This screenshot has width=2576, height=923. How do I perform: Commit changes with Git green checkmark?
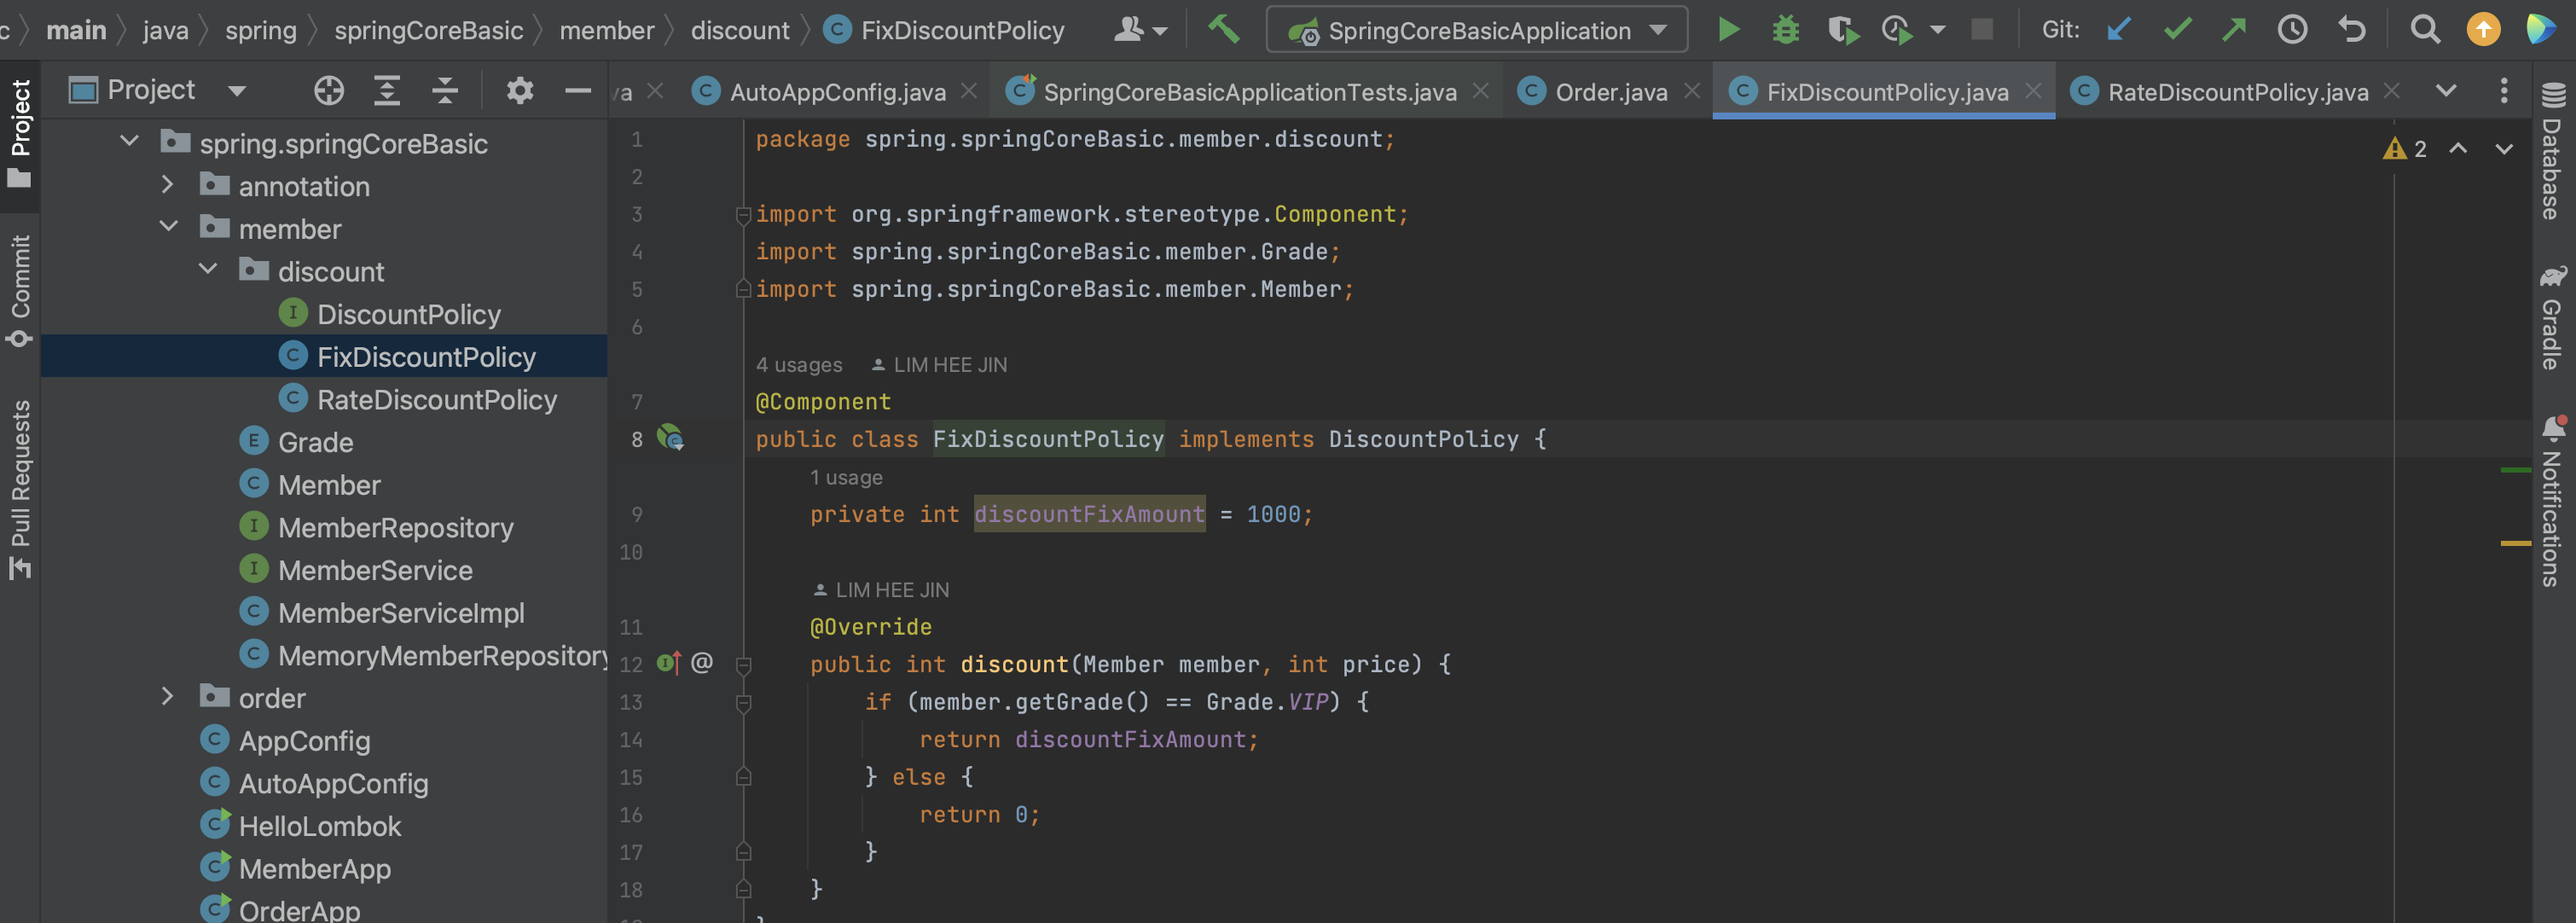point(2177,30)
